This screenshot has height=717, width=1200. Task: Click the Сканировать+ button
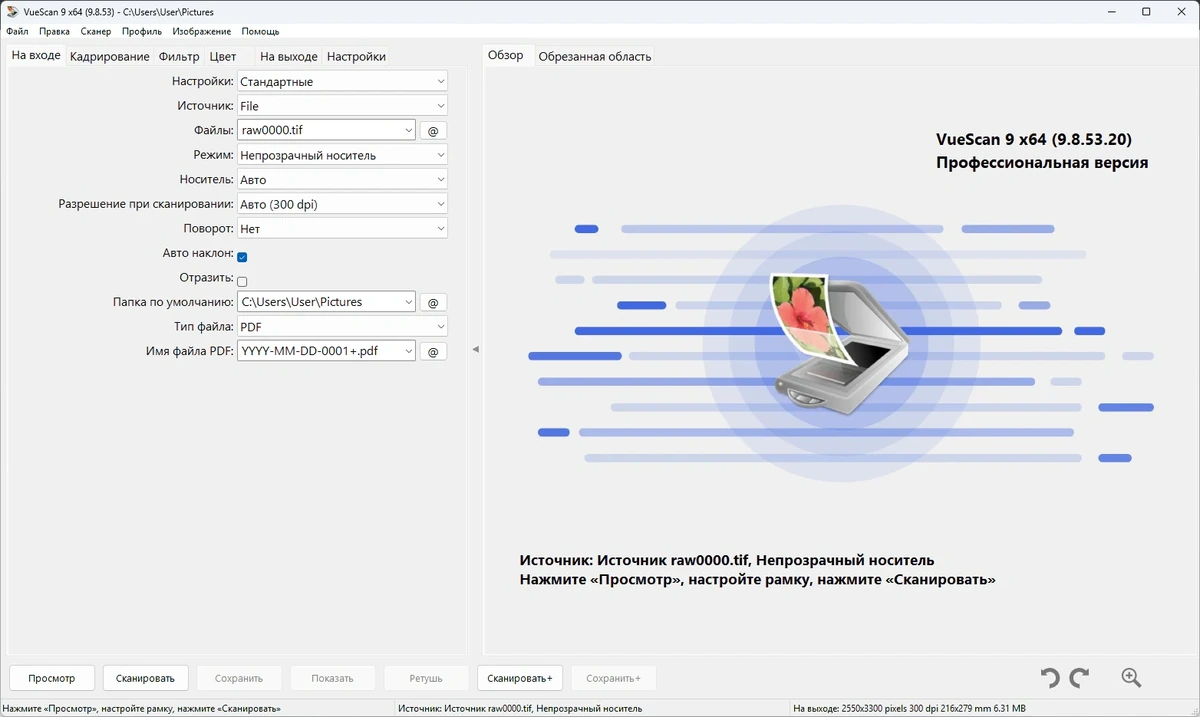pos(520,678)
